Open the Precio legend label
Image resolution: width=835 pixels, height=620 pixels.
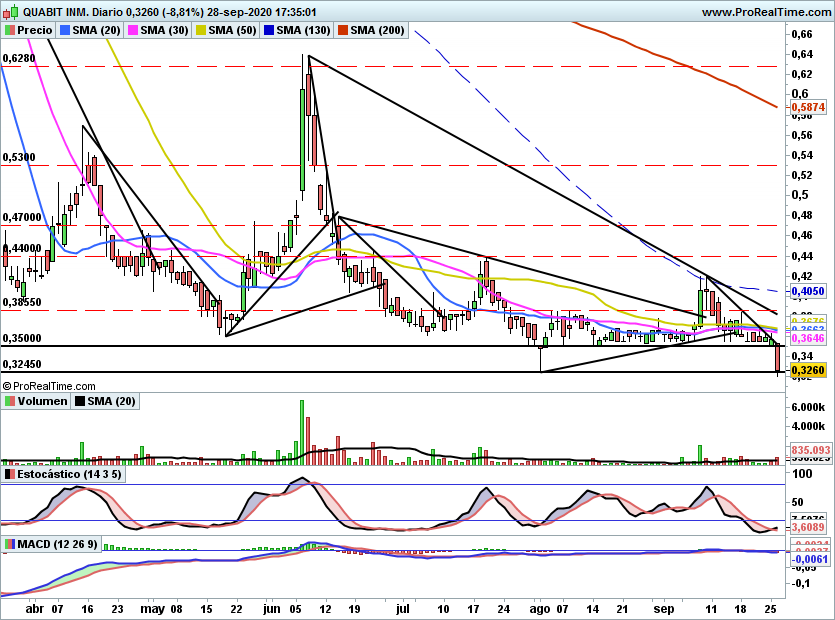(x=35, y=30)
